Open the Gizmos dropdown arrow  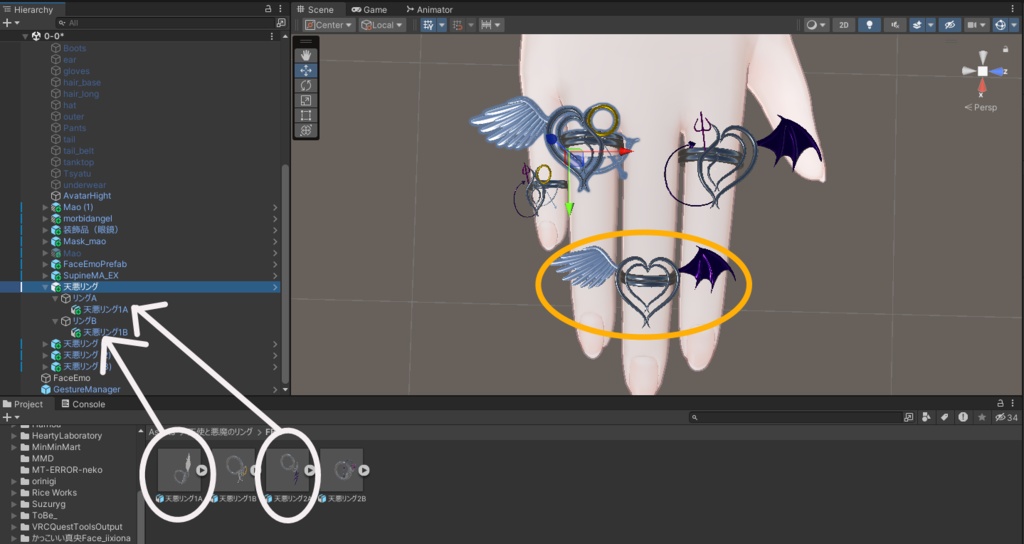[x=1014, y=25]
